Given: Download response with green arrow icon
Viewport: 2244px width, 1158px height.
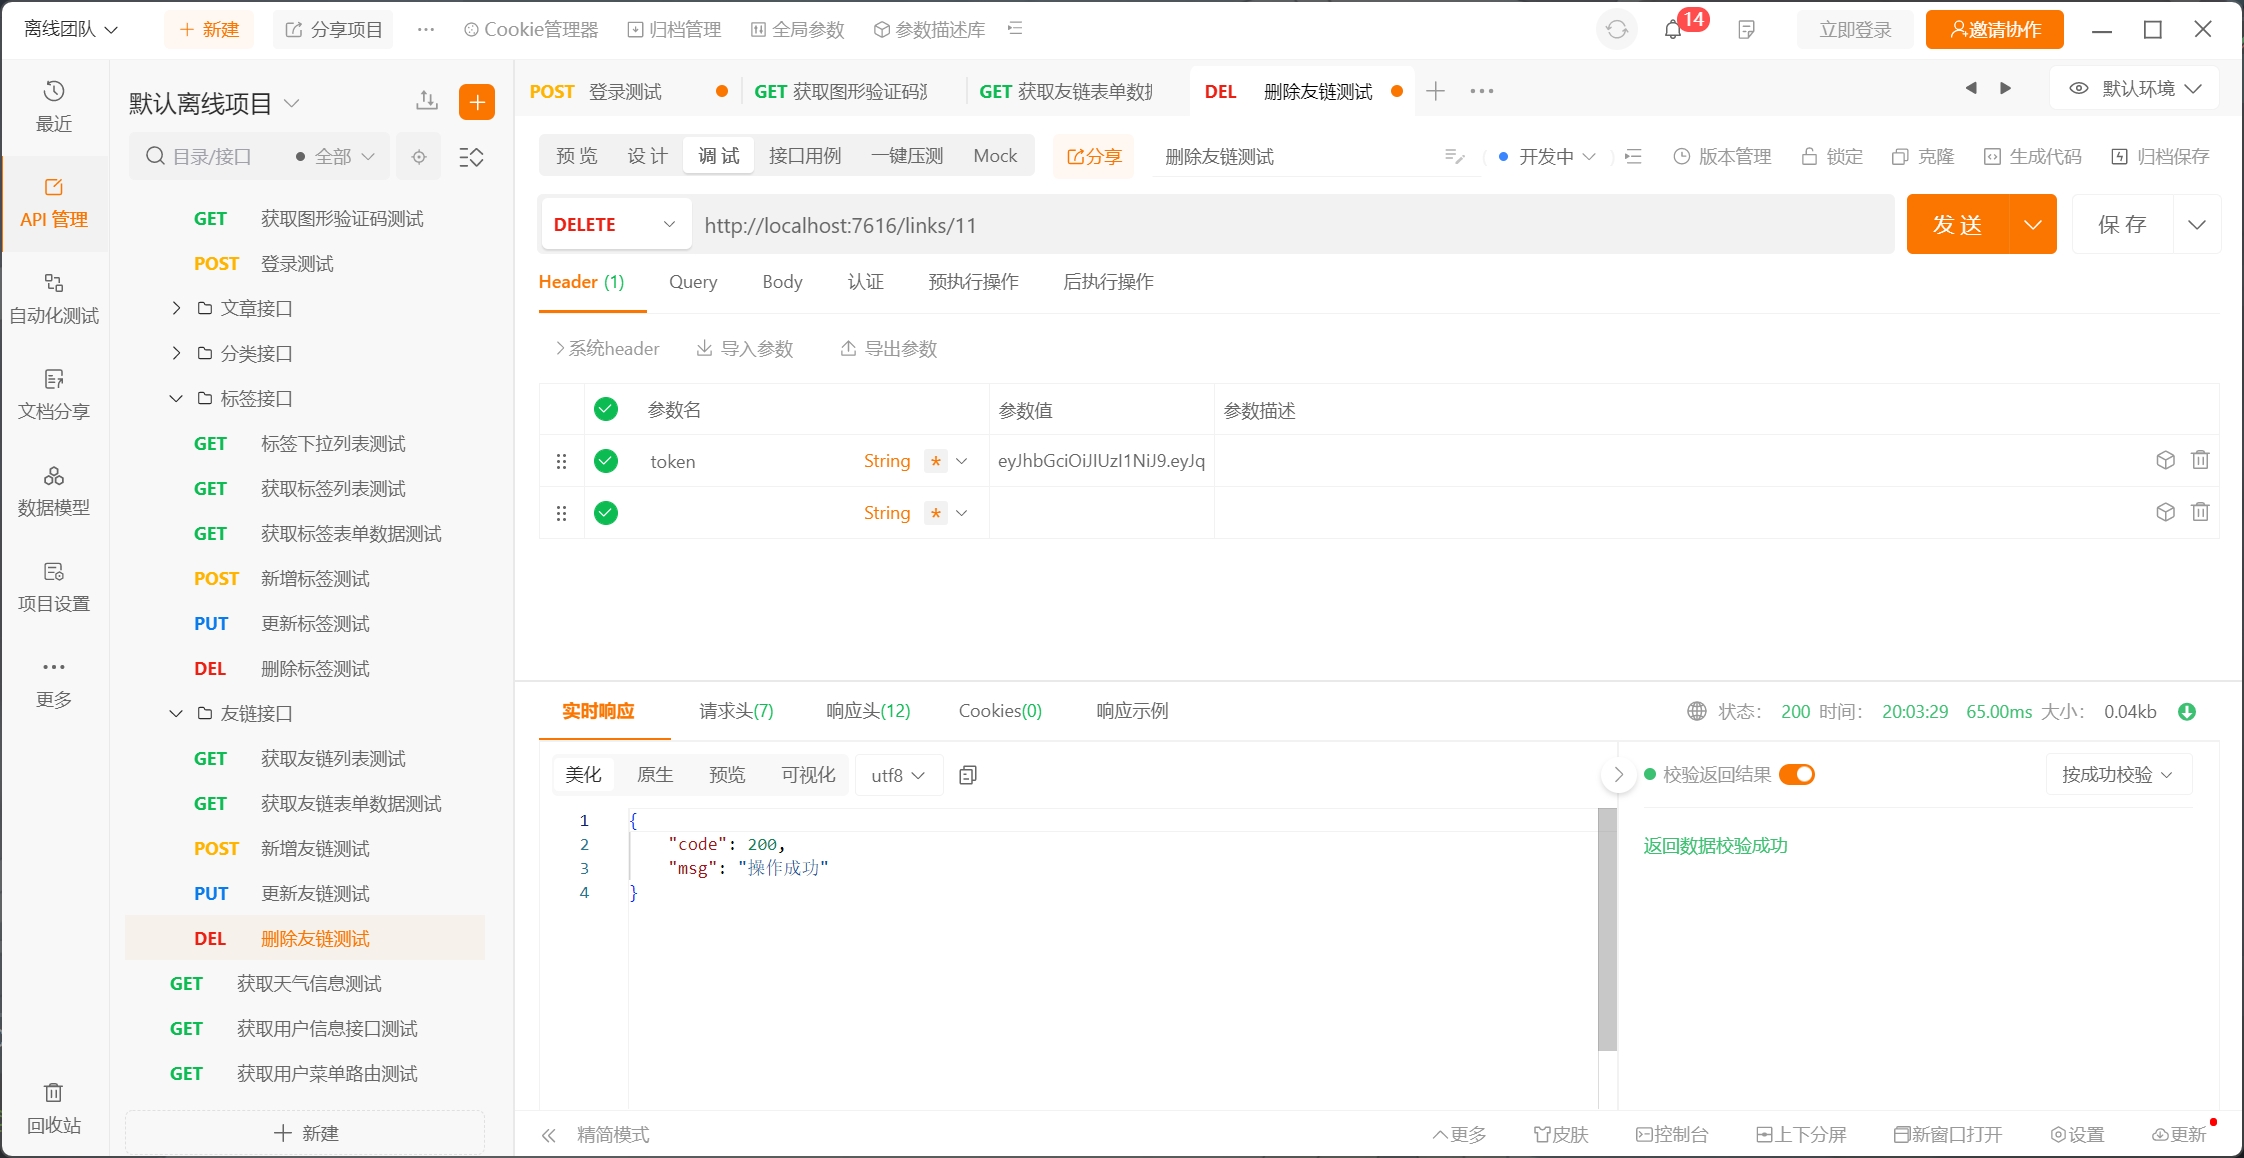Looking at the screenshot, I should (x=2187, y=712).
